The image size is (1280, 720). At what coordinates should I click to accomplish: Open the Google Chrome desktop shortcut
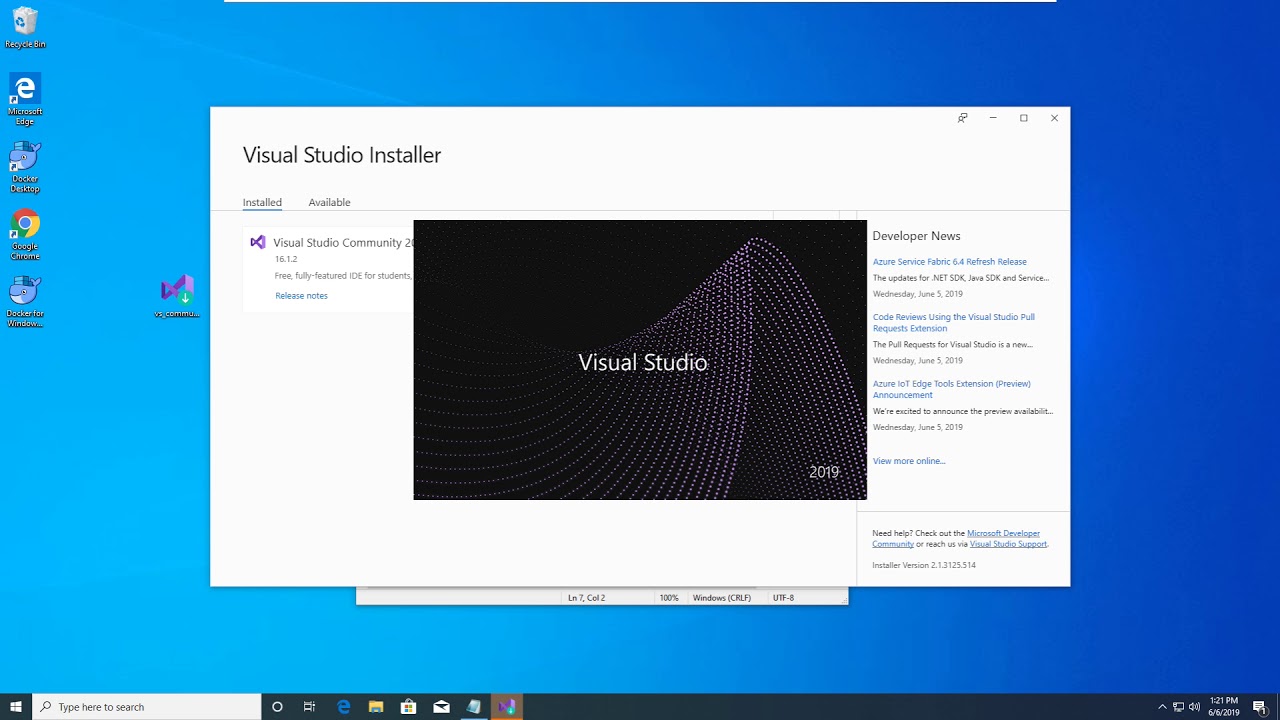pos(25,235)
